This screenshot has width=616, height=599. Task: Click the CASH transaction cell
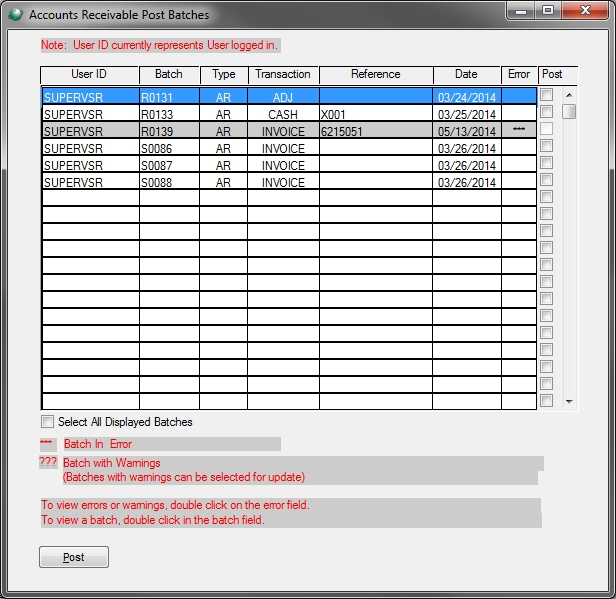tap(283, 114)
